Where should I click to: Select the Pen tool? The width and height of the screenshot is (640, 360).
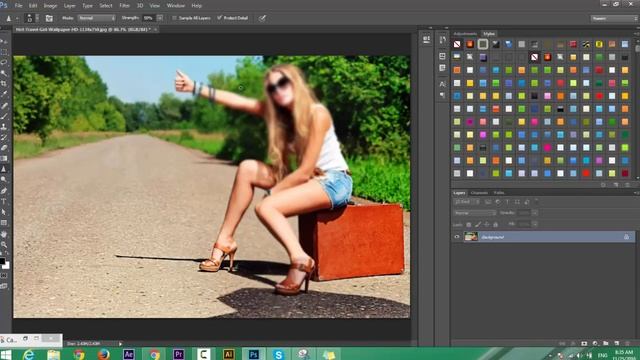click(x=4, y=191)
